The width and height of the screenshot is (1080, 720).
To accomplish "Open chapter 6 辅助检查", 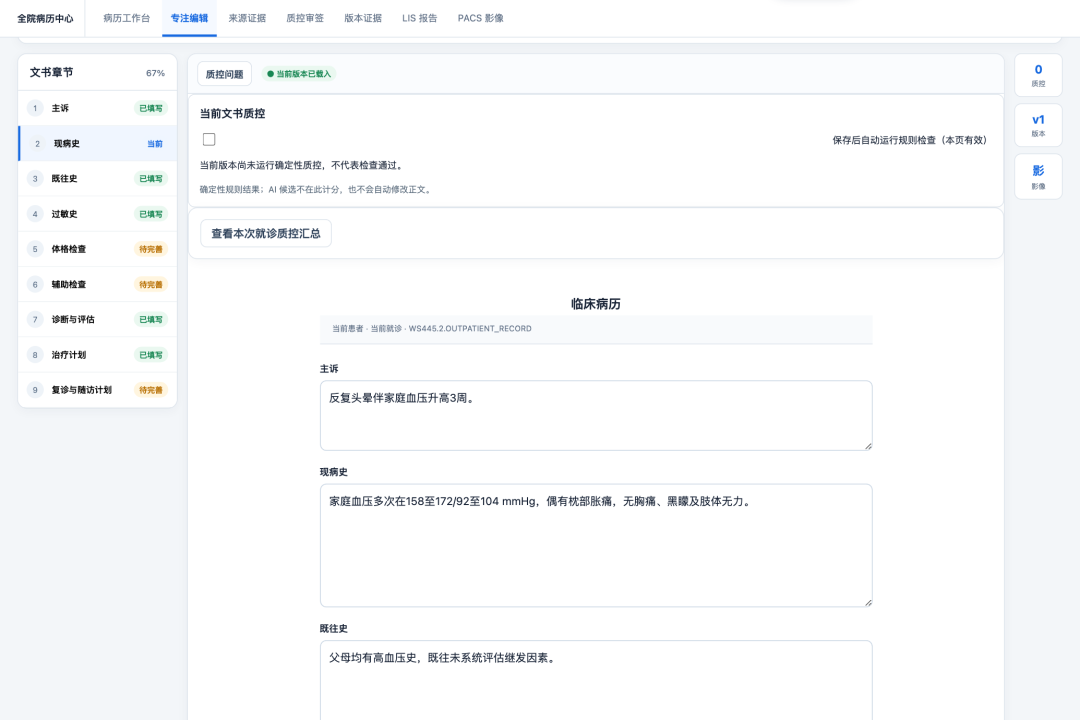I will (97, 284).
